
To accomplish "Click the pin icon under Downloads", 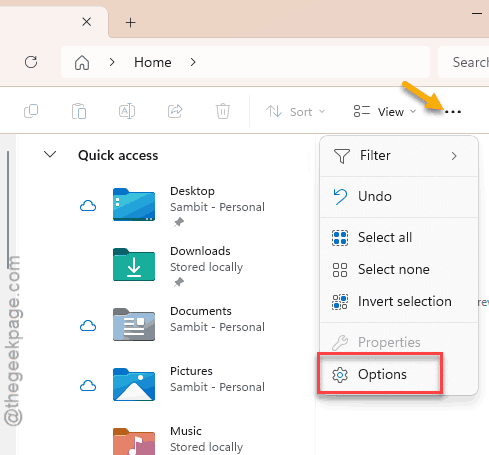I will pos(179,282).
